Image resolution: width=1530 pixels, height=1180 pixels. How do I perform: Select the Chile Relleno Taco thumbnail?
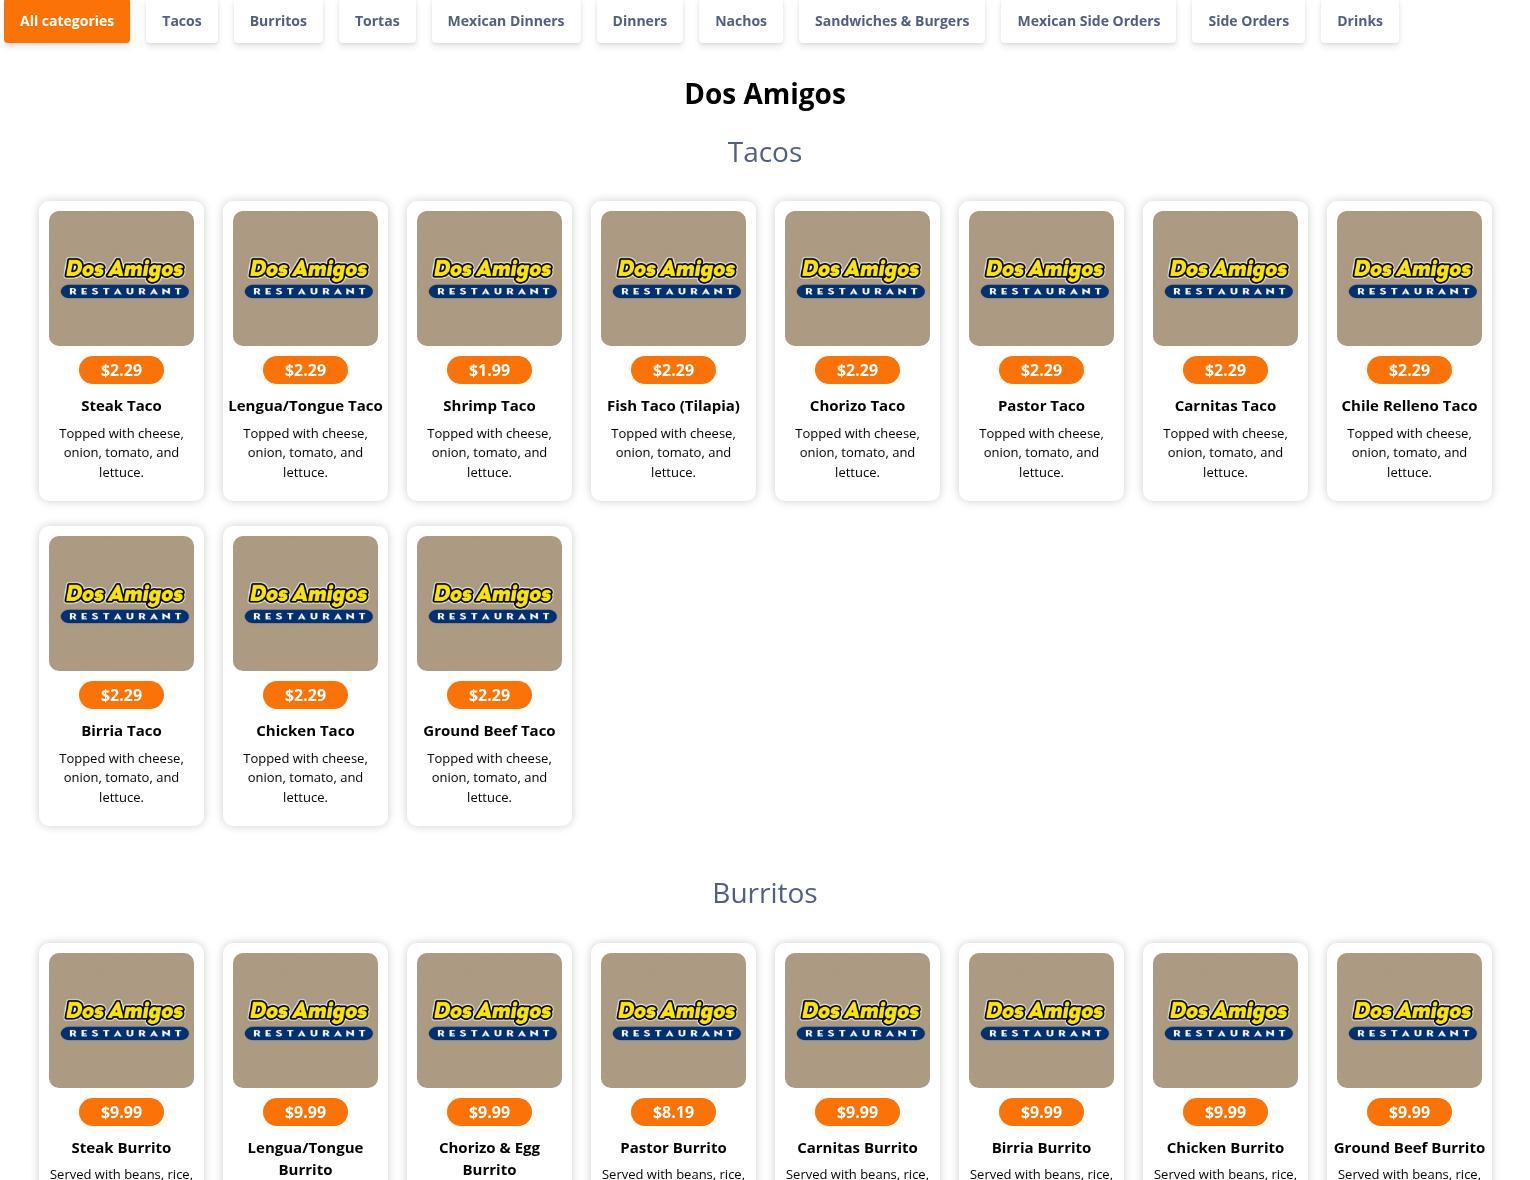[x=1409, y=278]
